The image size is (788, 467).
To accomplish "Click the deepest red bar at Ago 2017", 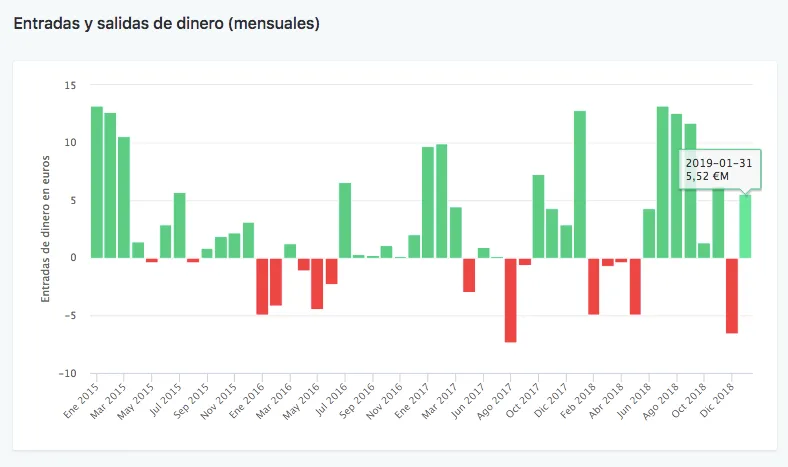I will click(510, 300).
